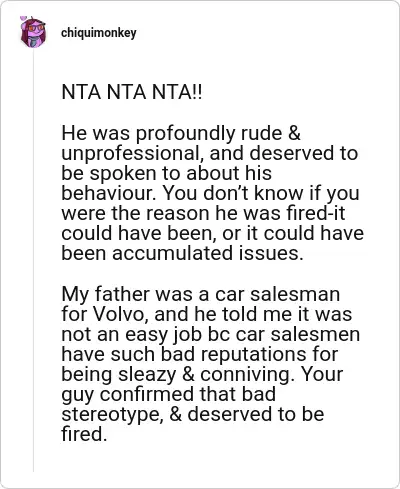Click the hyphenated text 'fired-it'
The image size is (400, 489).
point(316,213)
